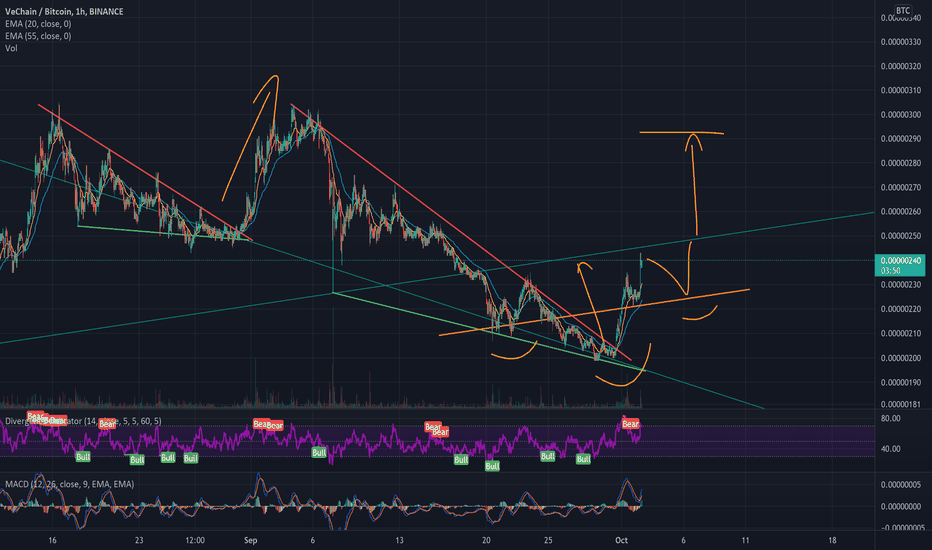
Task: Select the EMA (55, close, 0) legend
Action: coord(38,36)
